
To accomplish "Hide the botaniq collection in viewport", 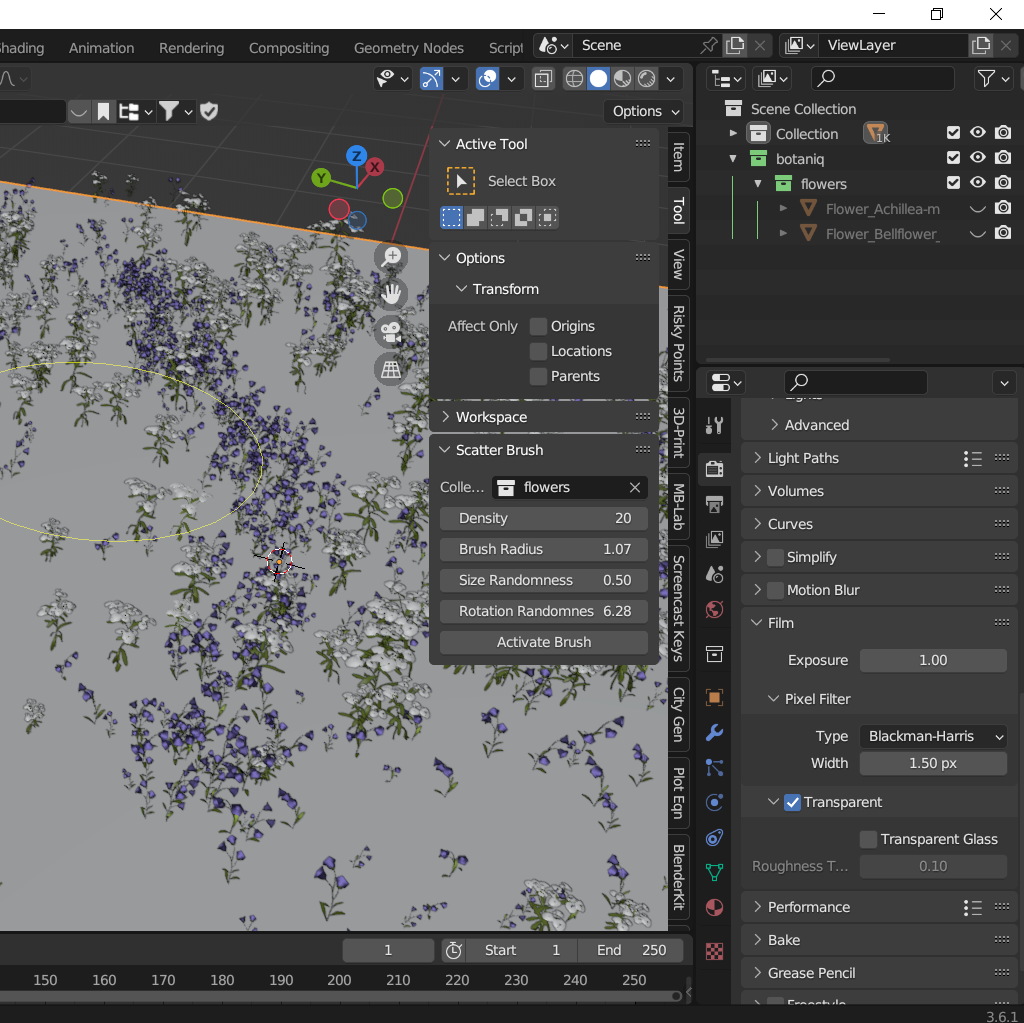I will [977, 157].
